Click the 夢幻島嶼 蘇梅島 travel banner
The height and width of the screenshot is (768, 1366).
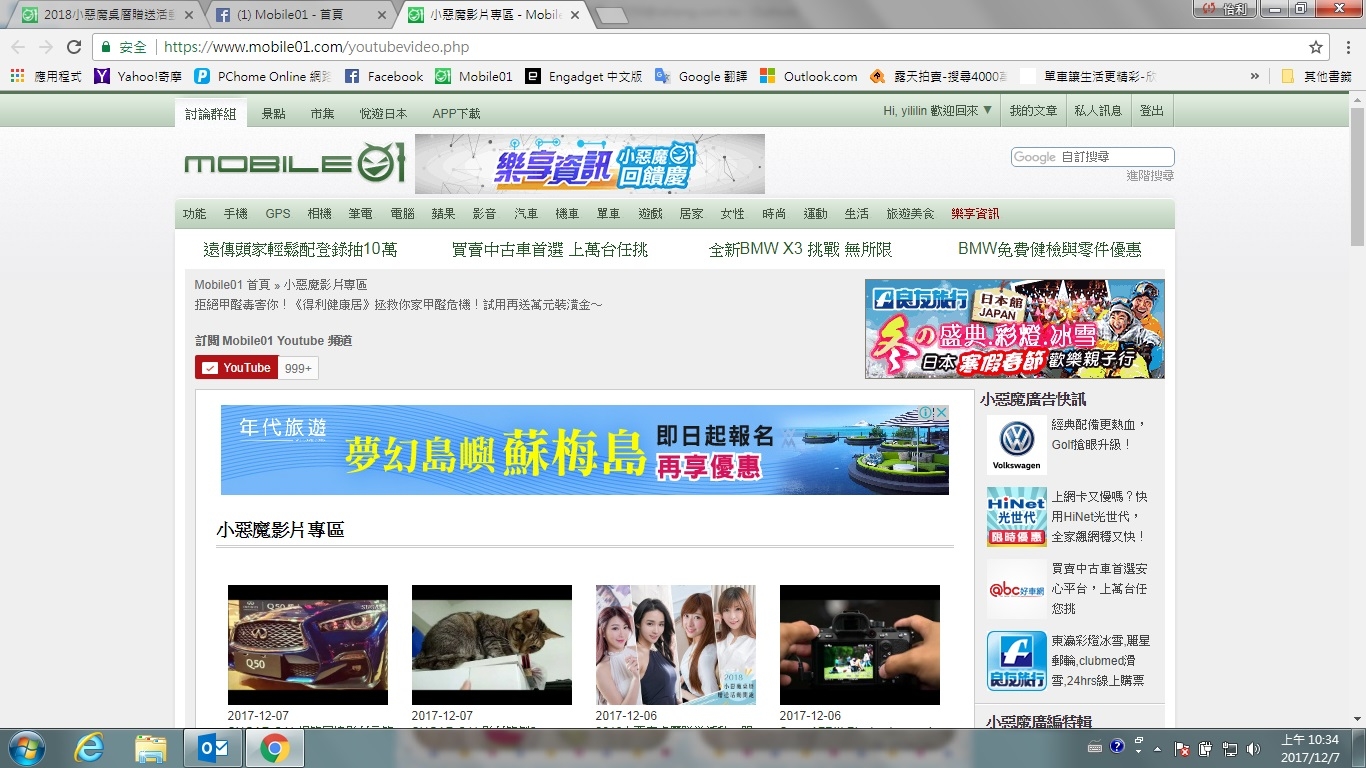[585, 450]
